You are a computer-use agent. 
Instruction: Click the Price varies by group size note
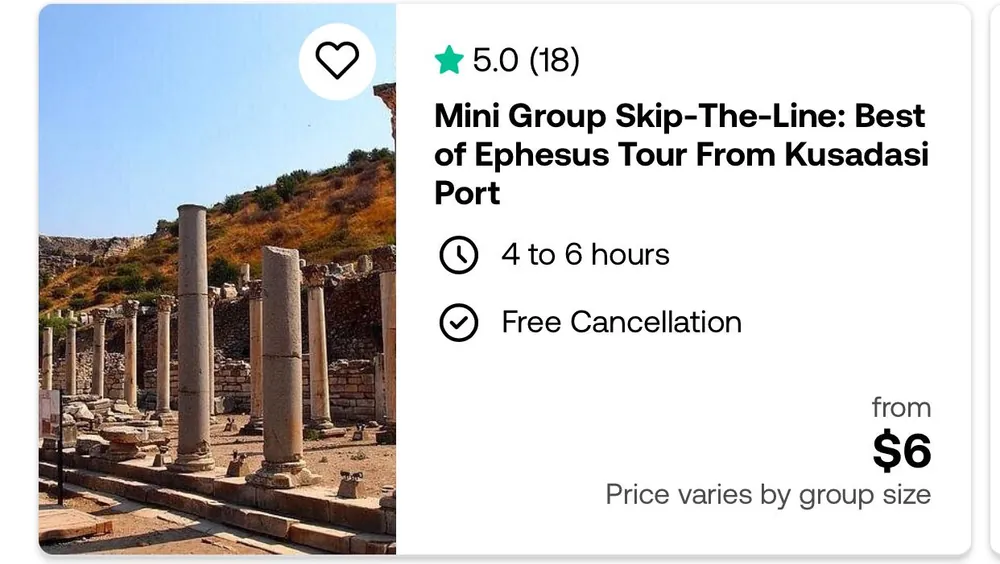(768, 494)
